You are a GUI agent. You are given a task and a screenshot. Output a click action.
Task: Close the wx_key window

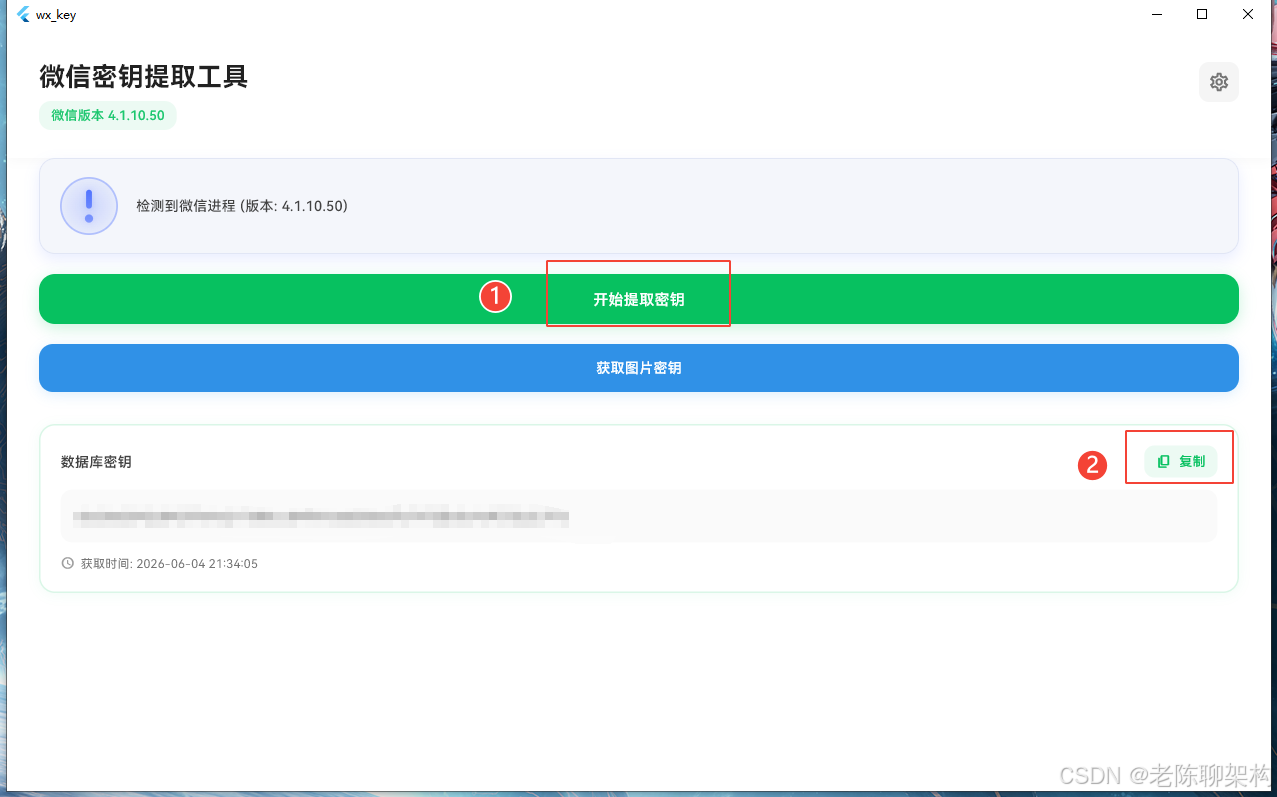[x=1248, y=15]
